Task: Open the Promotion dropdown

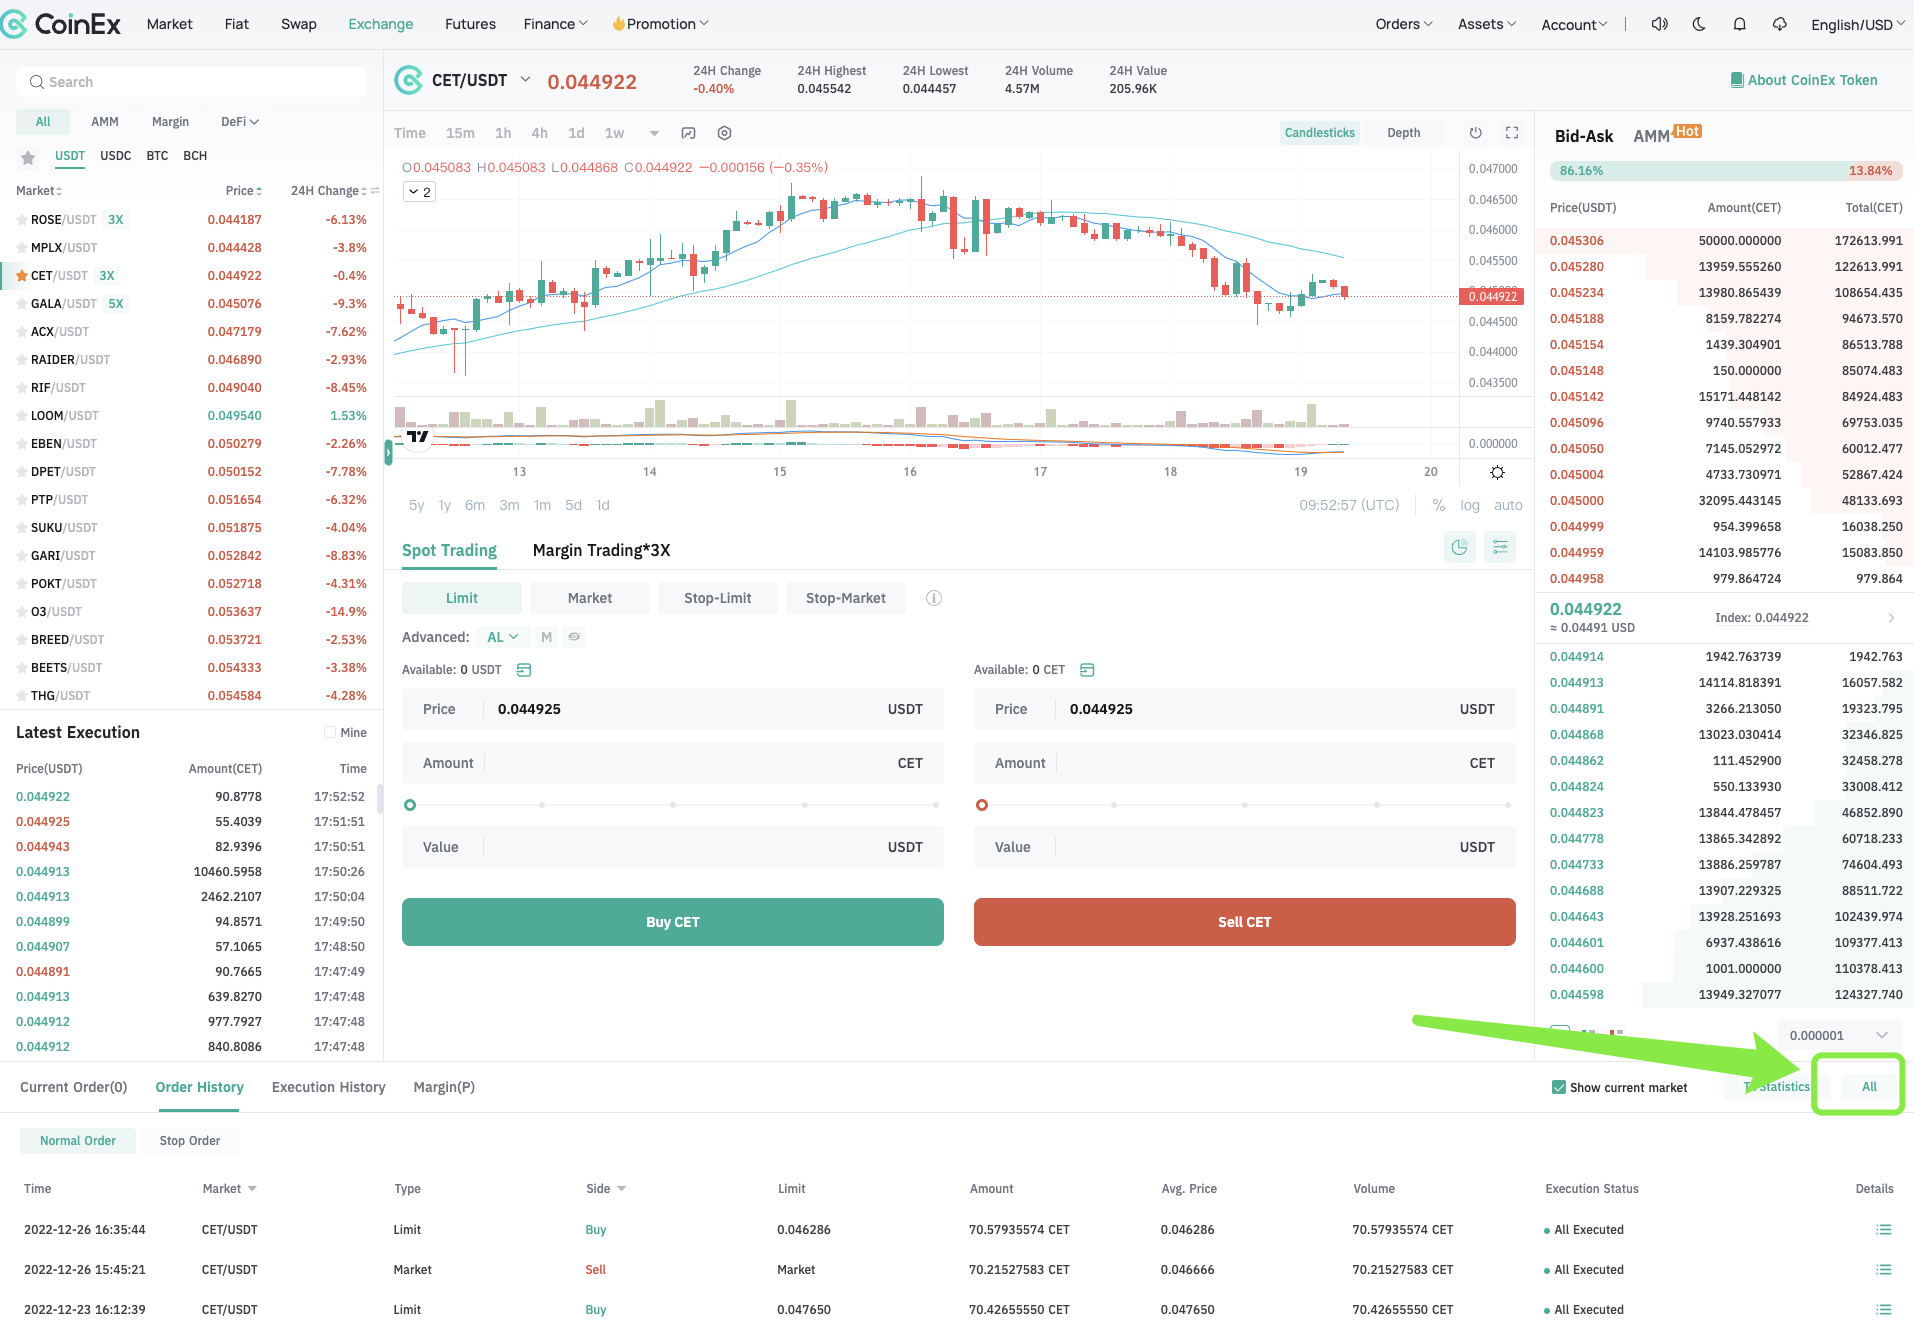Action: [x=660, y=24]
